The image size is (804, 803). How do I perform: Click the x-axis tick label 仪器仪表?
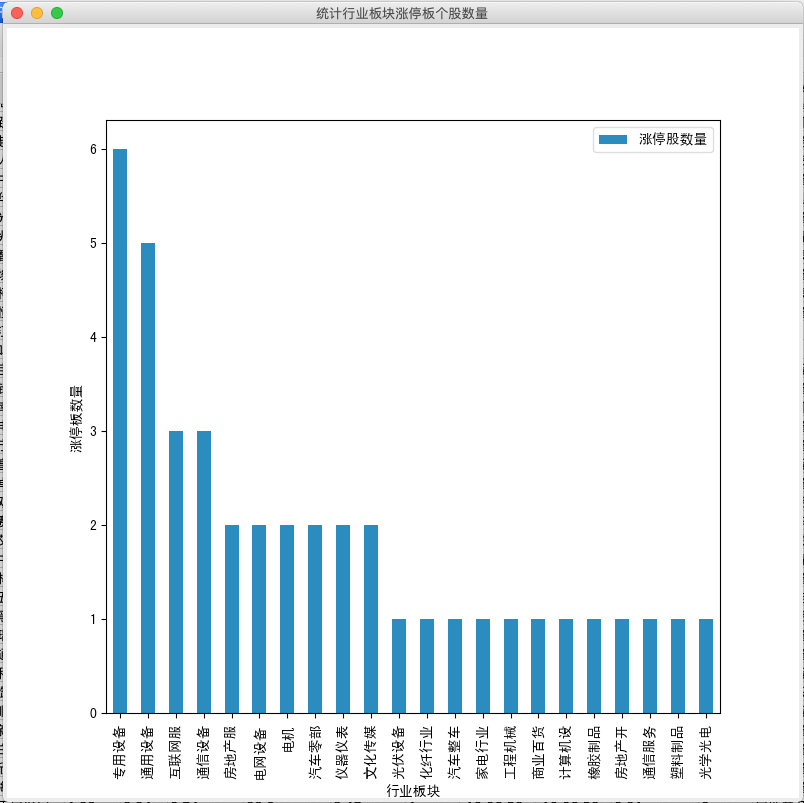click(x=343, y=752)
